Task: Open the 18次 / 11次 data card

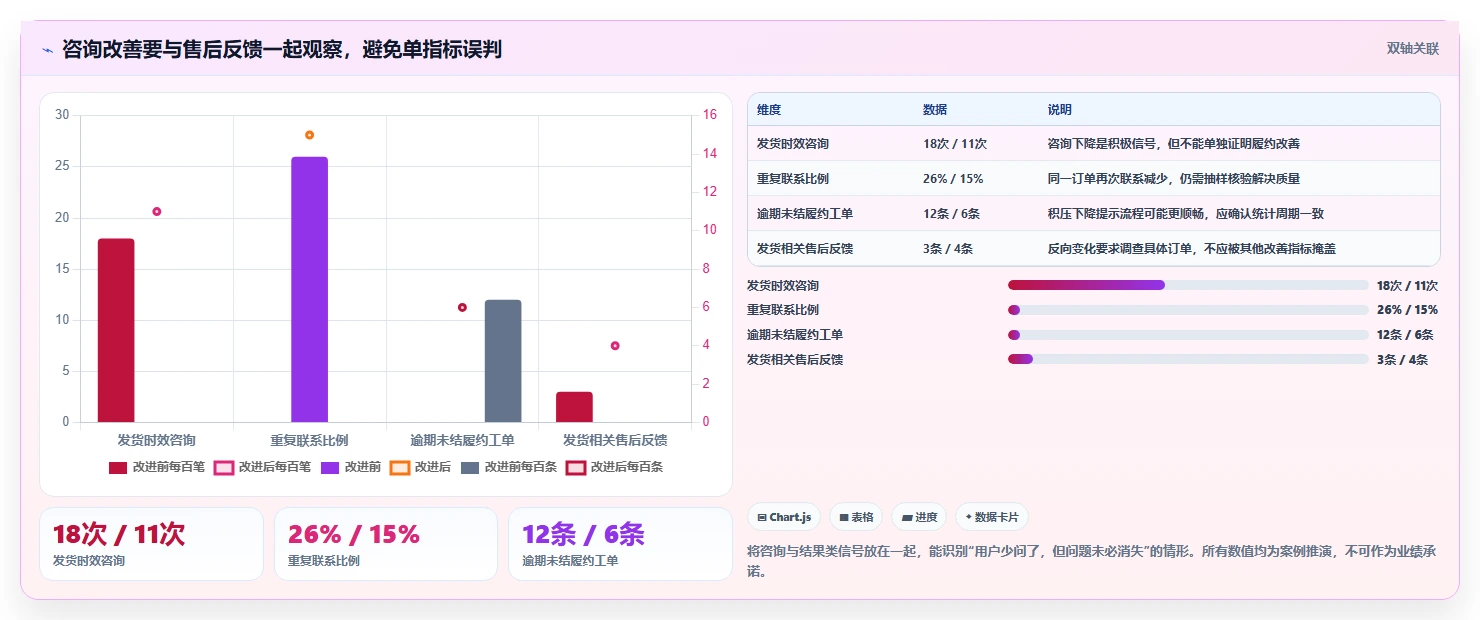Action: coord(151,544)
